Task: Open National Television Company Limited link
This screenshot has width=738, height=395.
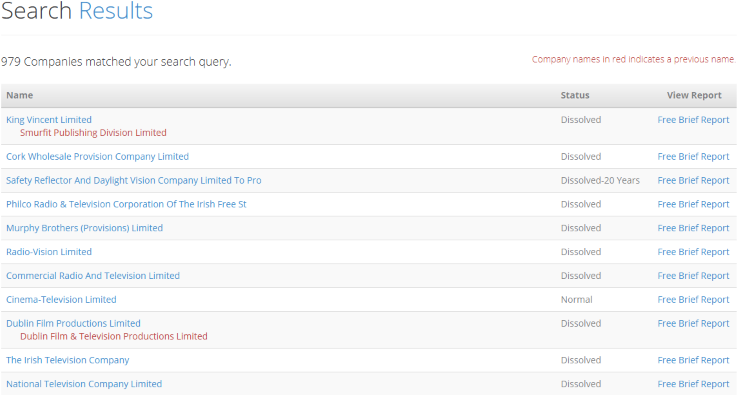Action: (84, 384)
